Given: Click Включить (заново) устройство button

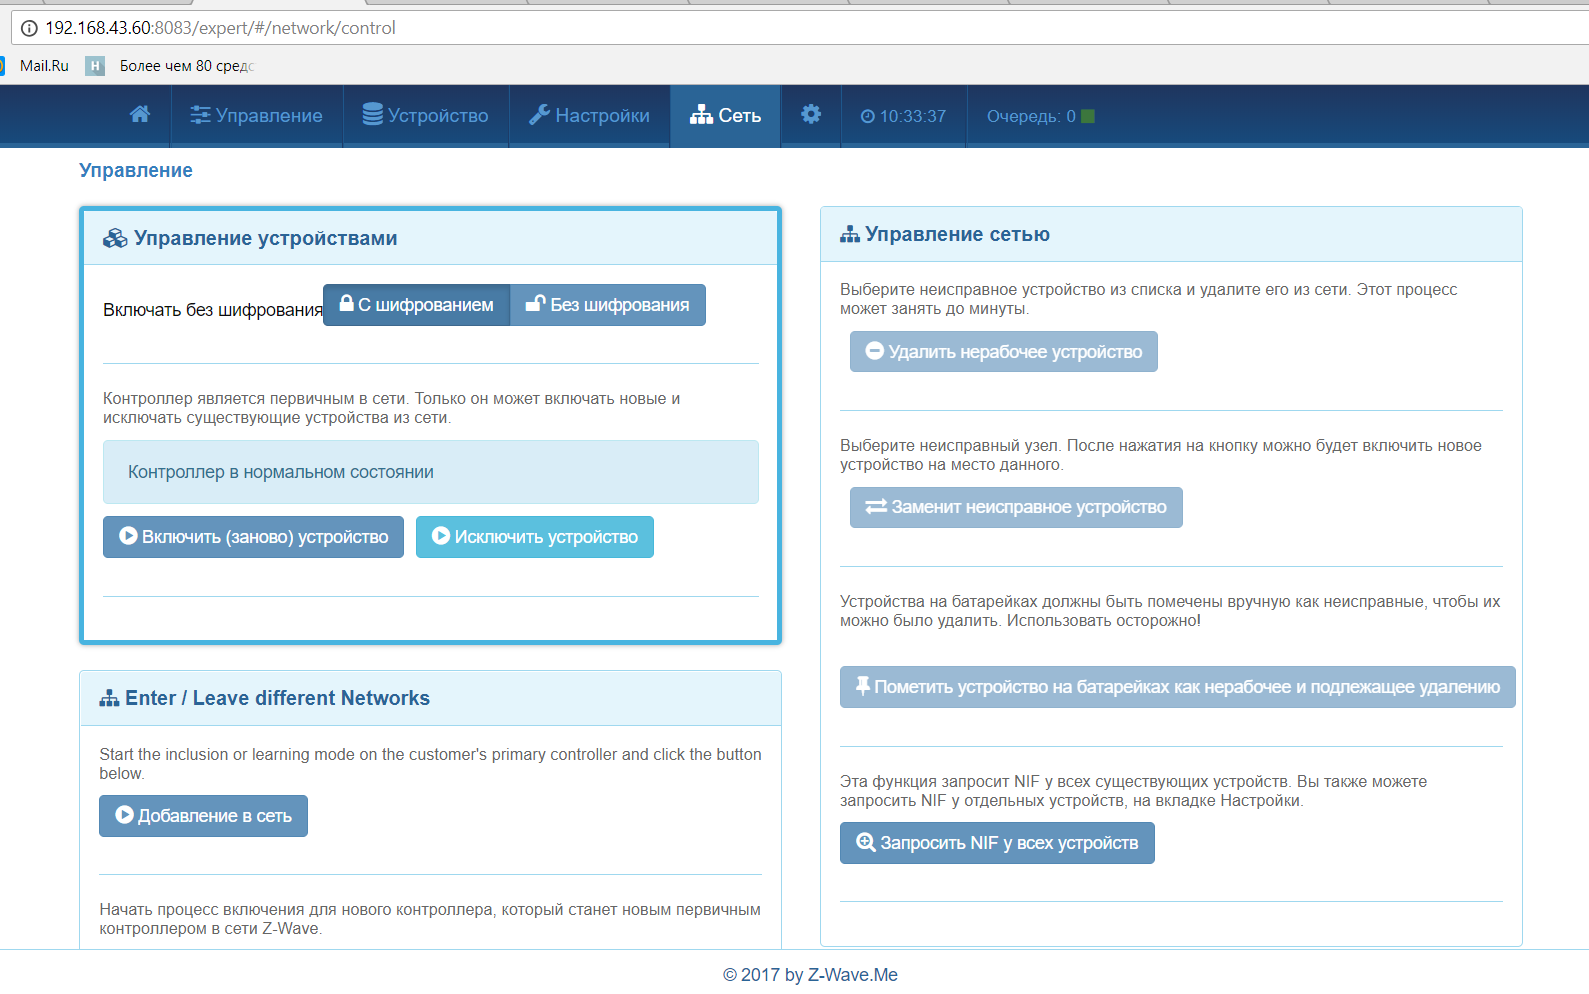Looking at the screenshot, I should coord(253,537).
